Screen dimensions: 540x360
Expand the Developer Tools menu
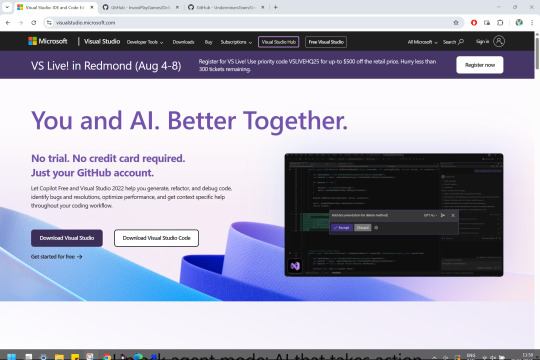point(145,42)
